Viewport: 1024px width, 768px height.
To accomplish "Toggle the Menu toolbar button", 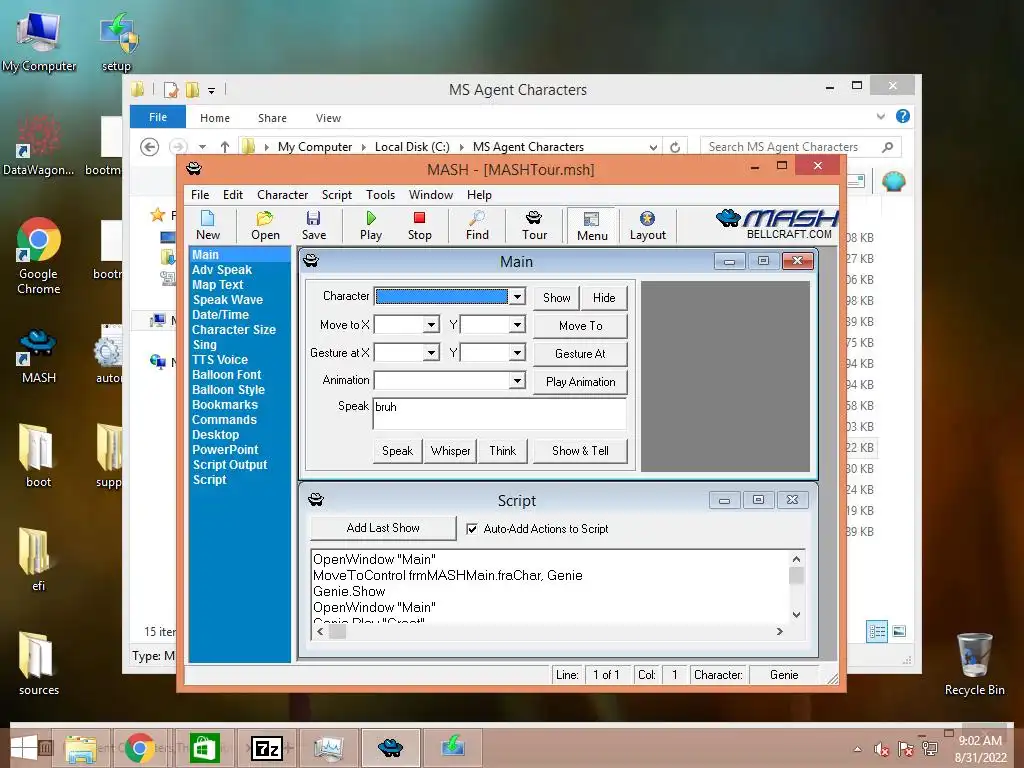I will [x=592, y=225].
